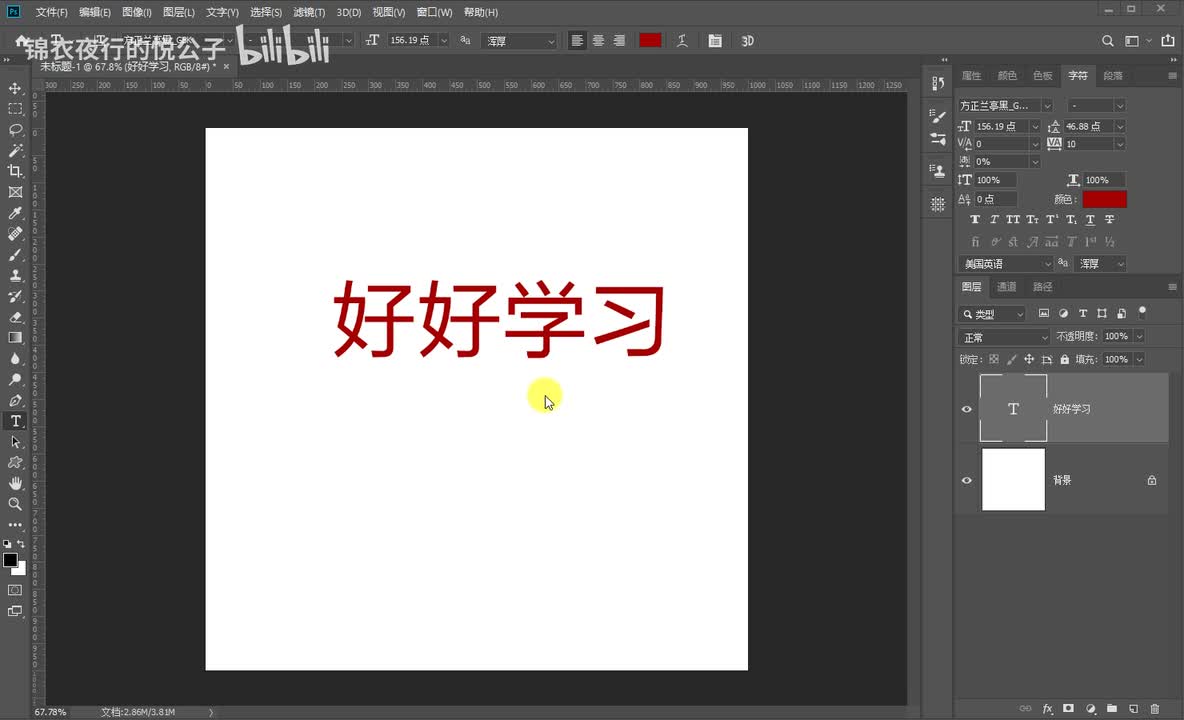This screenshot has height=720, width=1184.
Task: Open the 滤镜(T) menu
Action: tap(309, 12)
